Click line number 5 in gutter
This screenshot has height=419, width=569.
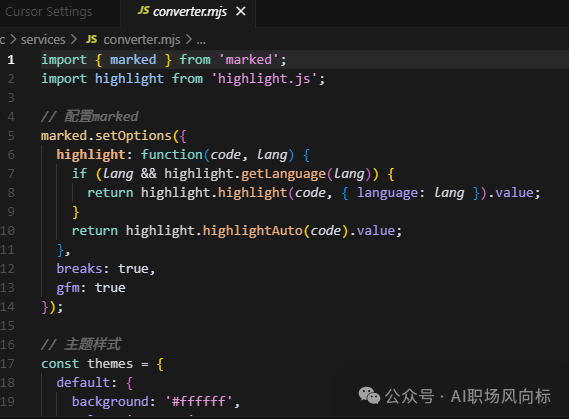point(11,136)
